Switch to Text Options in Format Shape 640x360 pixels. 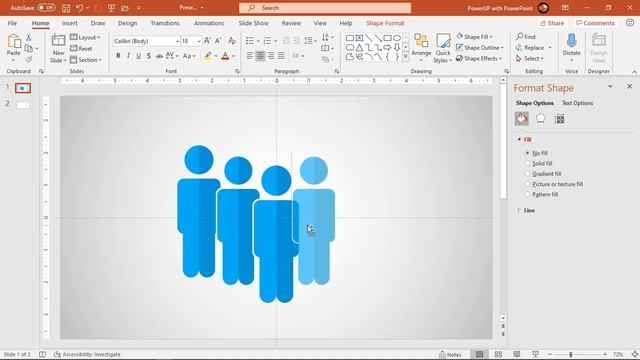(577, 103)
